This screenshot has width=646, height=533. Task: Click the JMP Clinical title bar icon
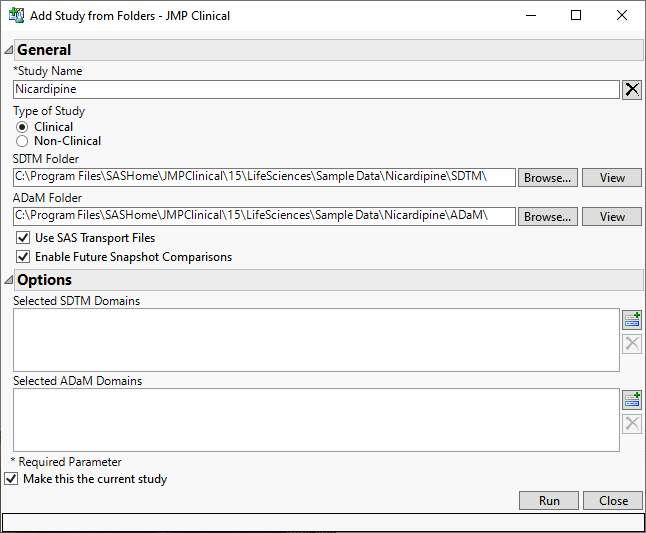[15, 15]
